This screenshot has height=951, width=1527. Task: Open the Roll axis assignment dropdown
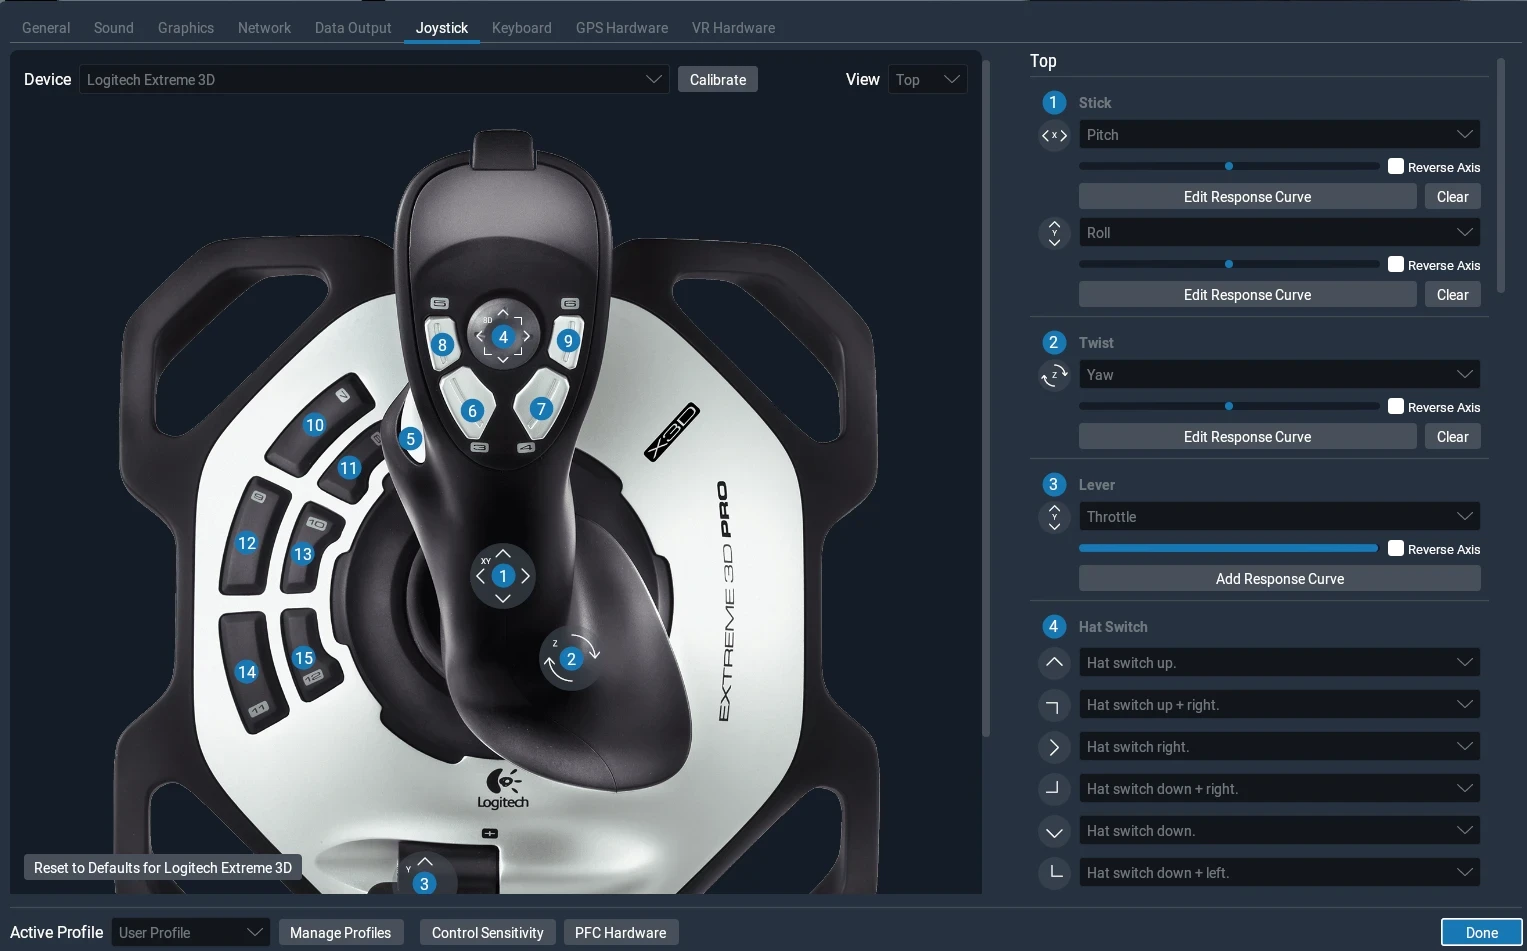click(1280, 233)
